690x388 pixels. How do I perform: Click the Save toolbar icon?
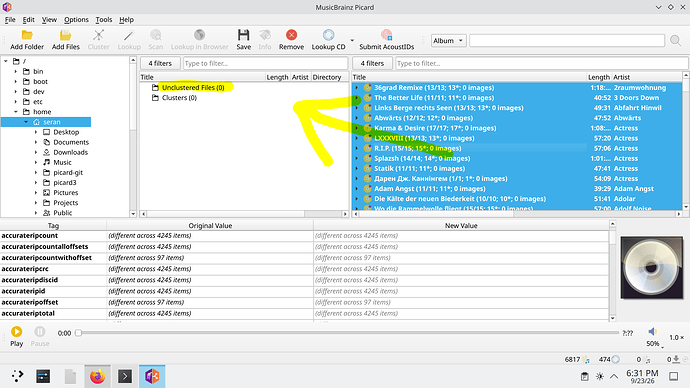click(243, 35)
